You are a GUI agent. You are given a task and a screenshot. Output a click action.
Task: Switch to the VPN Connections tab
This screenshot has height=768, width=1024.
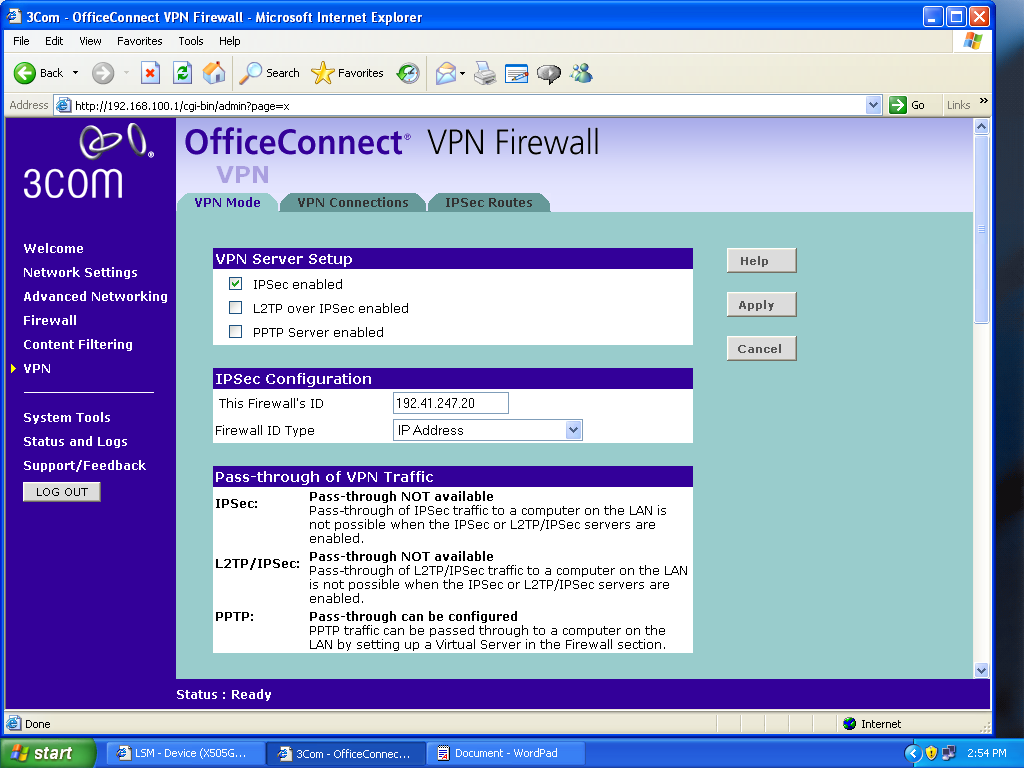353,203
